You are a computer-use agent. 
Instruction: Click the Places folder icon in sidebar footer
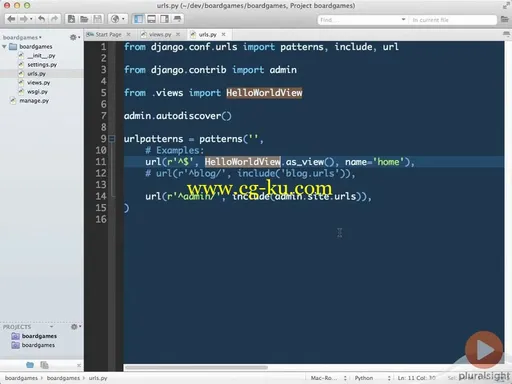coord(30,365)
